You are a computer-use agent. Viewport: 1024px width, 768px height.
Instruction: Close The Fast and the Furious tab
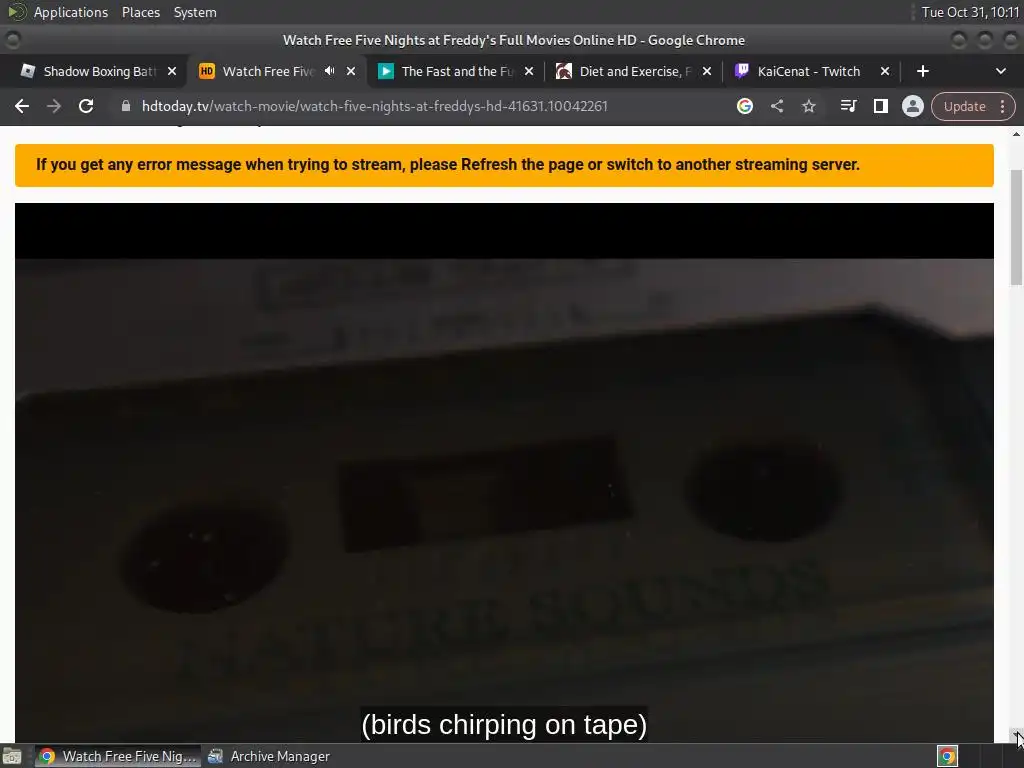tap(529, 71)
